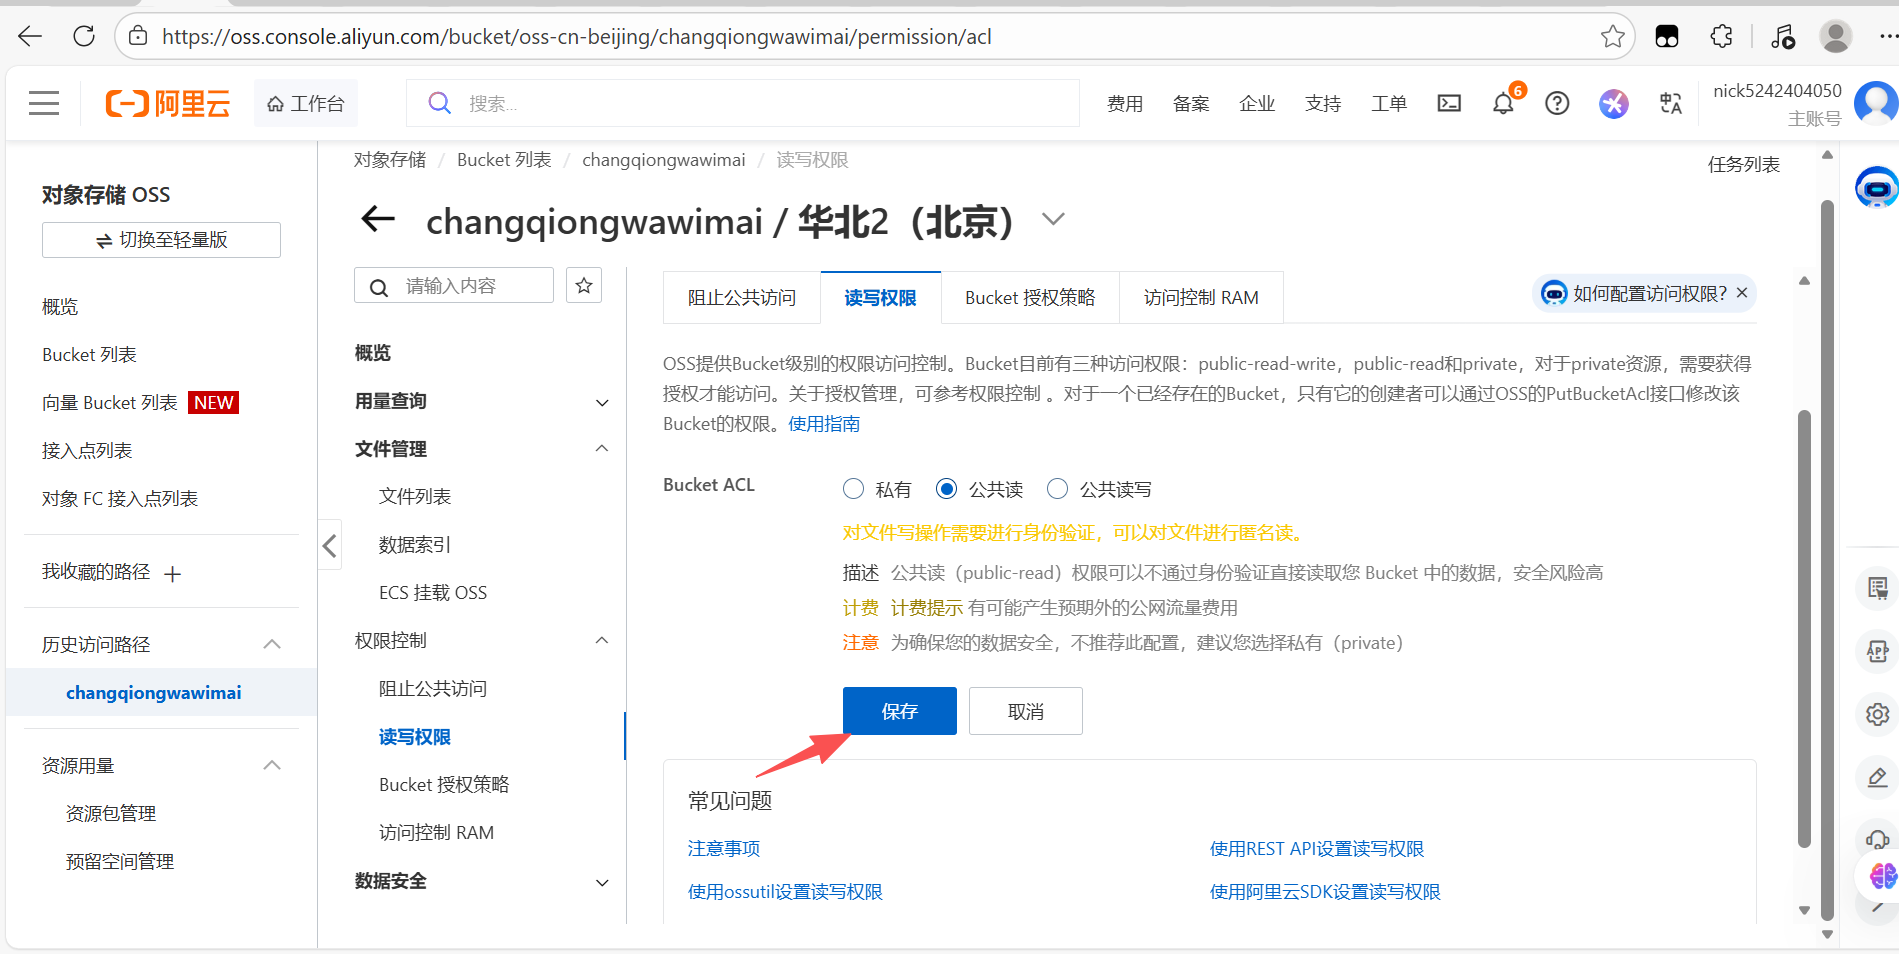Open the 使用指南 link
This screenshot has width=1899, height=954.
[x=824, y=424]
